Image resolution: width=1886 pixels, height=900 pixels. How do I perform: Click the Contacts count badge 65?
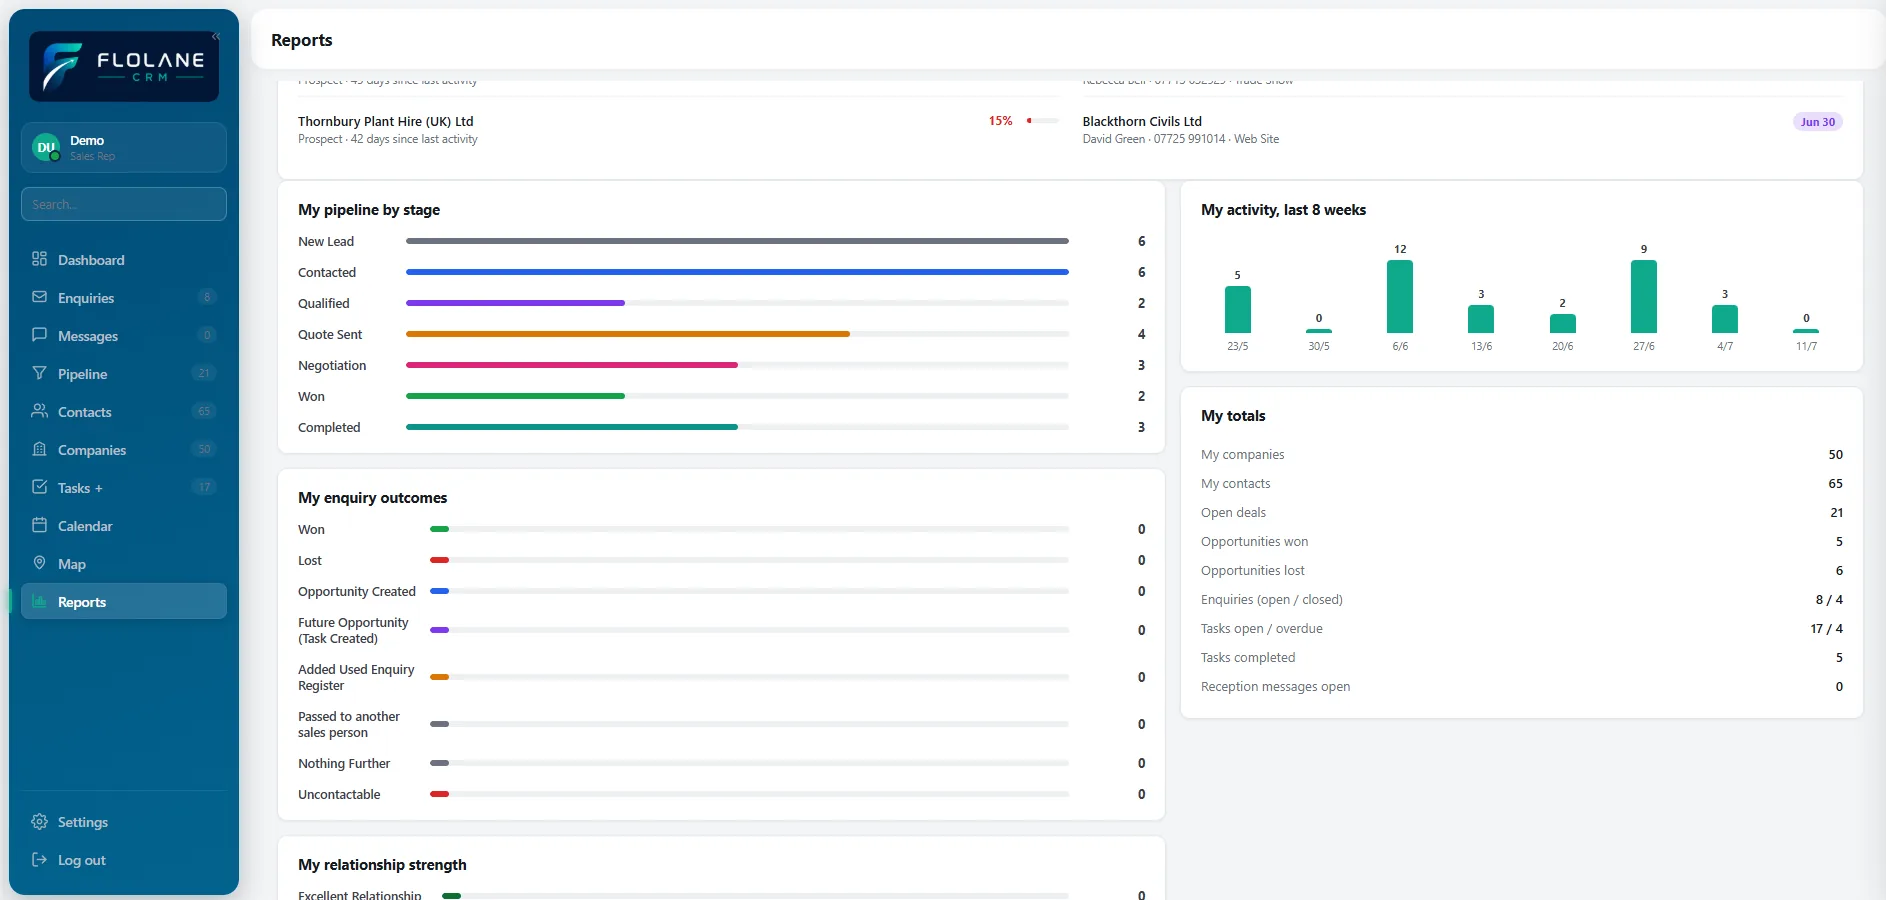tap(204, 411)
